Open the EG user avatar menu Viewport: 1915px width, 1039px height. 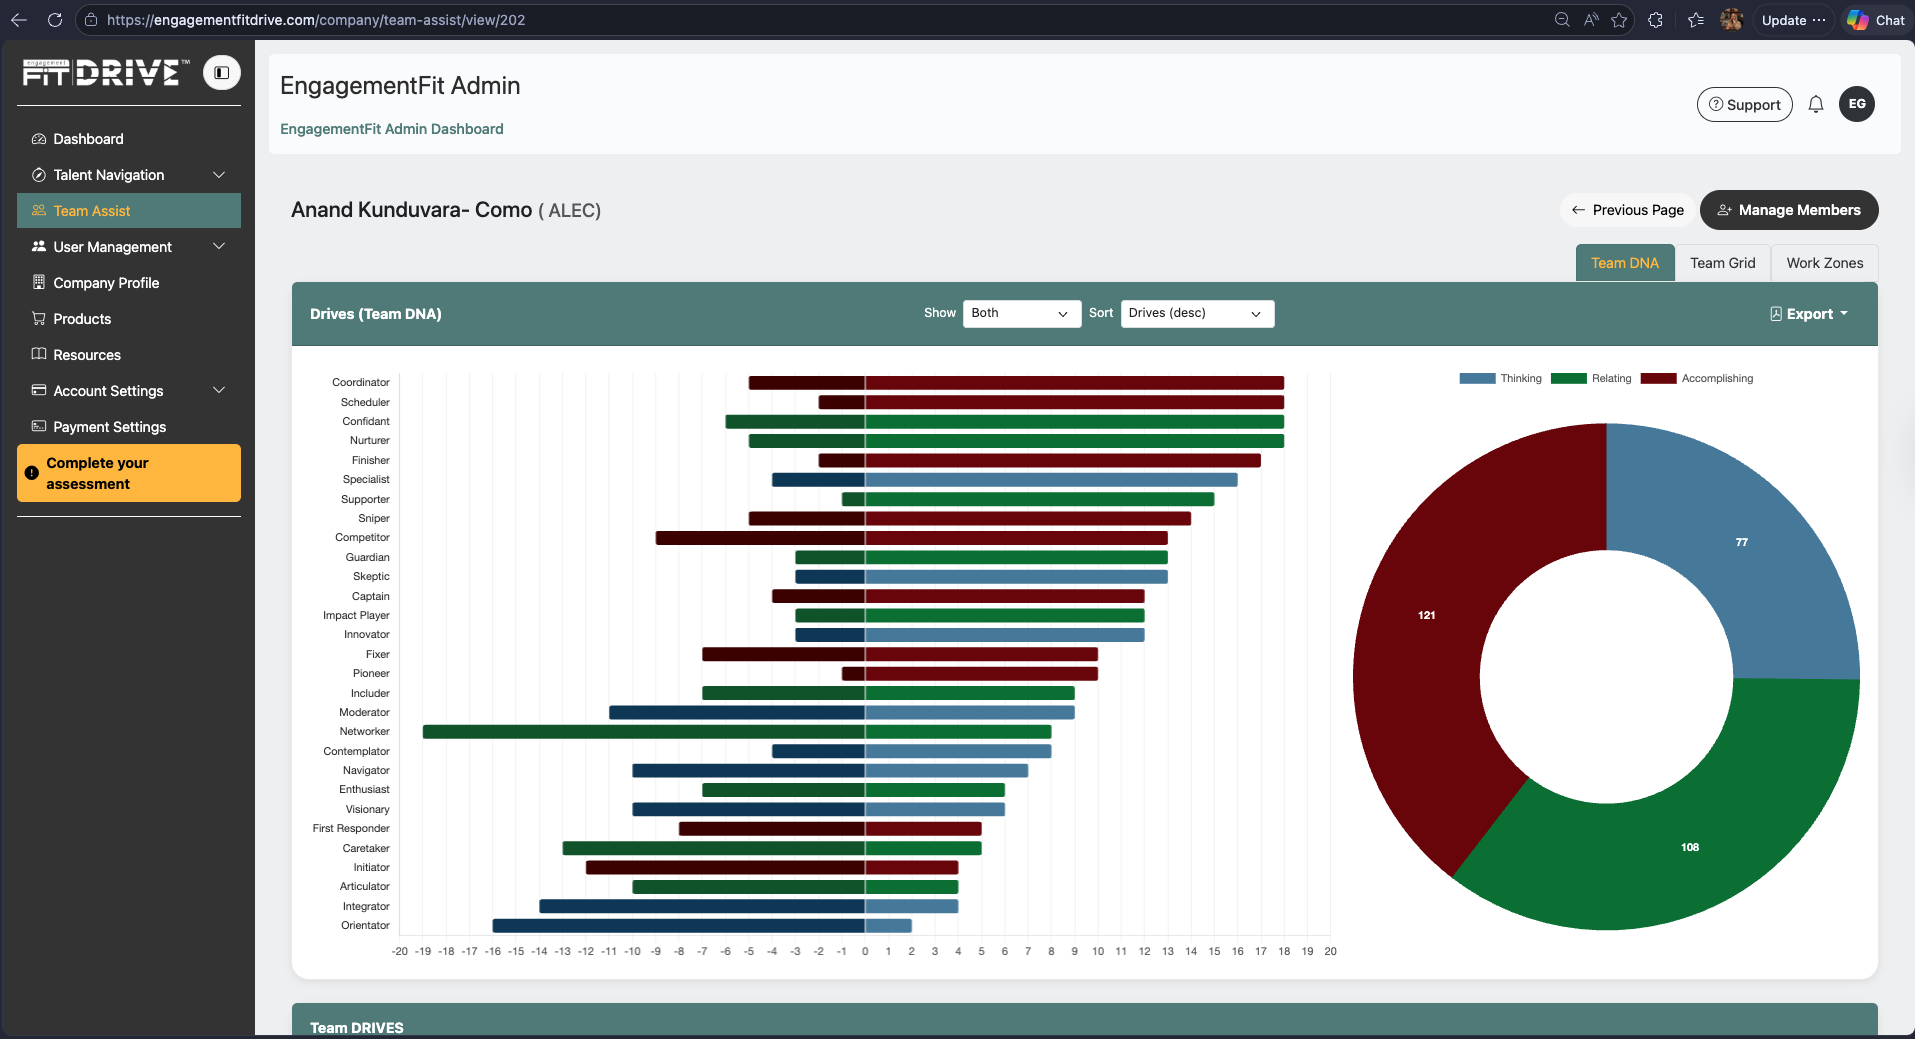click(1857, 104)
